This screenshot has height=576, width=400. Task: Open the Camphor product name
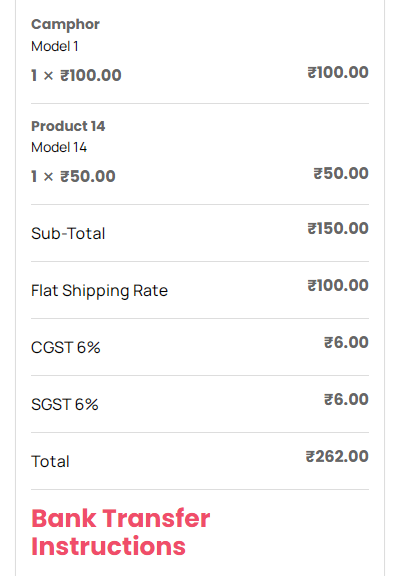point(65,25)
